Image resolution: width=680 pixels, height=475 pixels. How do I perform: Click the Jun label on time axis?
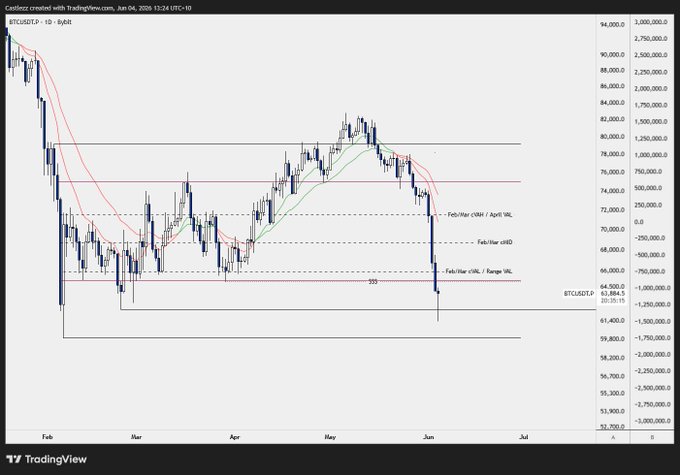point(428,437)
